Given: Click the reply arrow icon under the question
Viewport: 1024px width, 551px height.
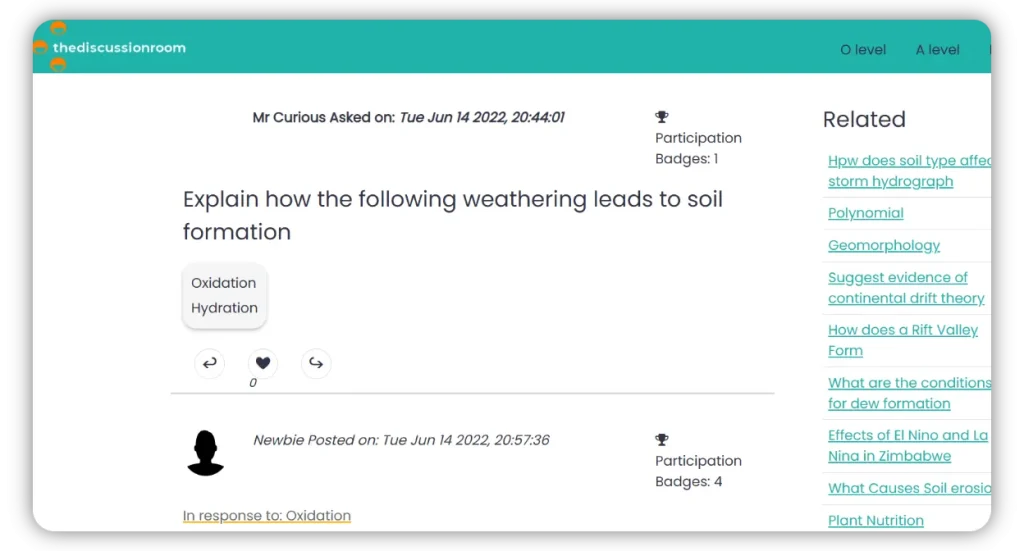Looking at the screenshot, I should click(209, 363).
